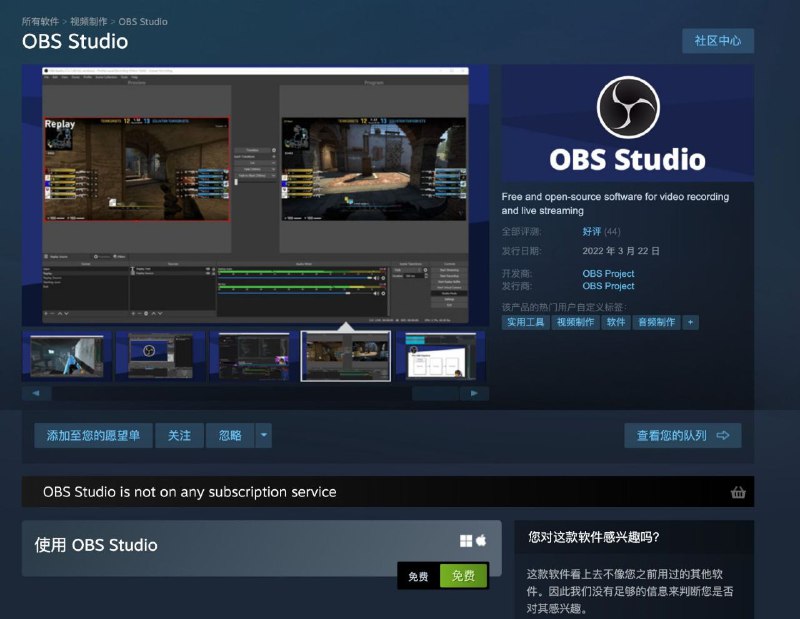This screenshot has height=619, width=800.
Task: Open the 社区中心 community hub
Action: [717, 41]
